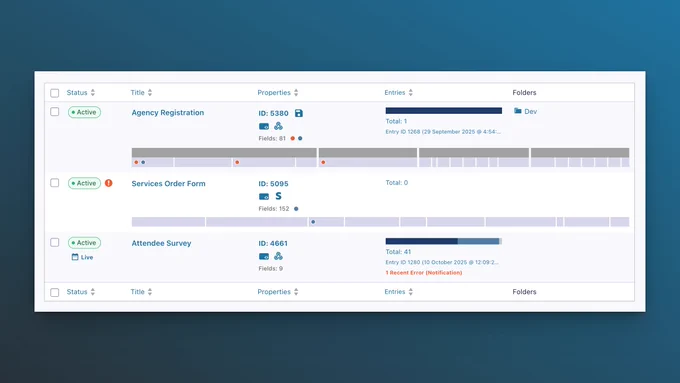This screenshot has height=383, width=680.
Task: Open the Dev folder link
Action: (x=530, y=111)
